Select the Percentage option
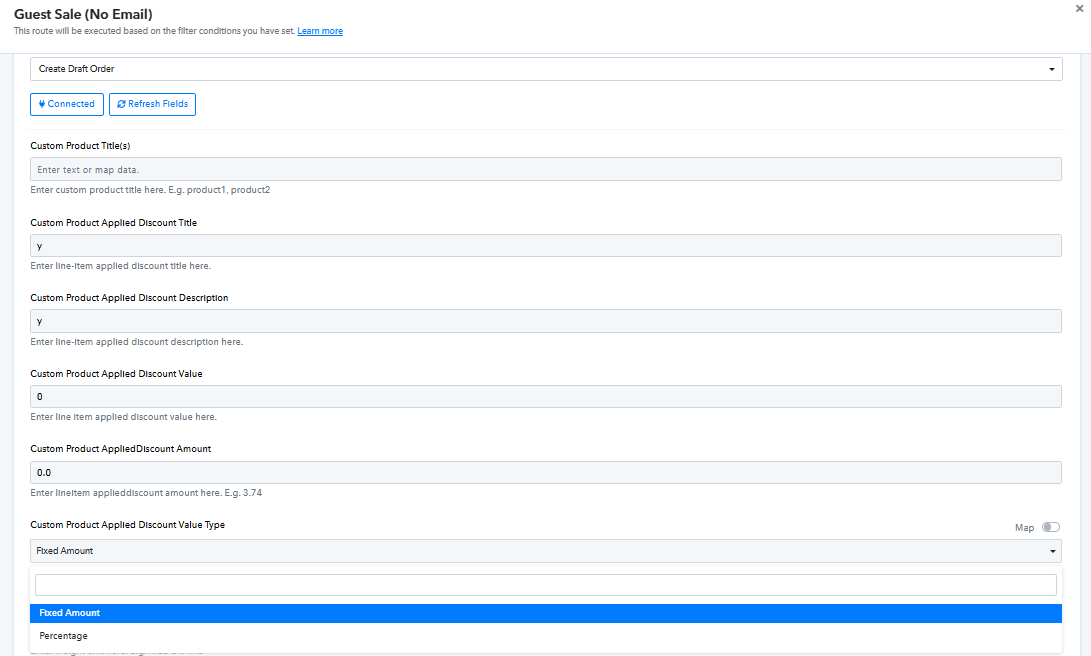The image size is (1091, 656). 546,636
